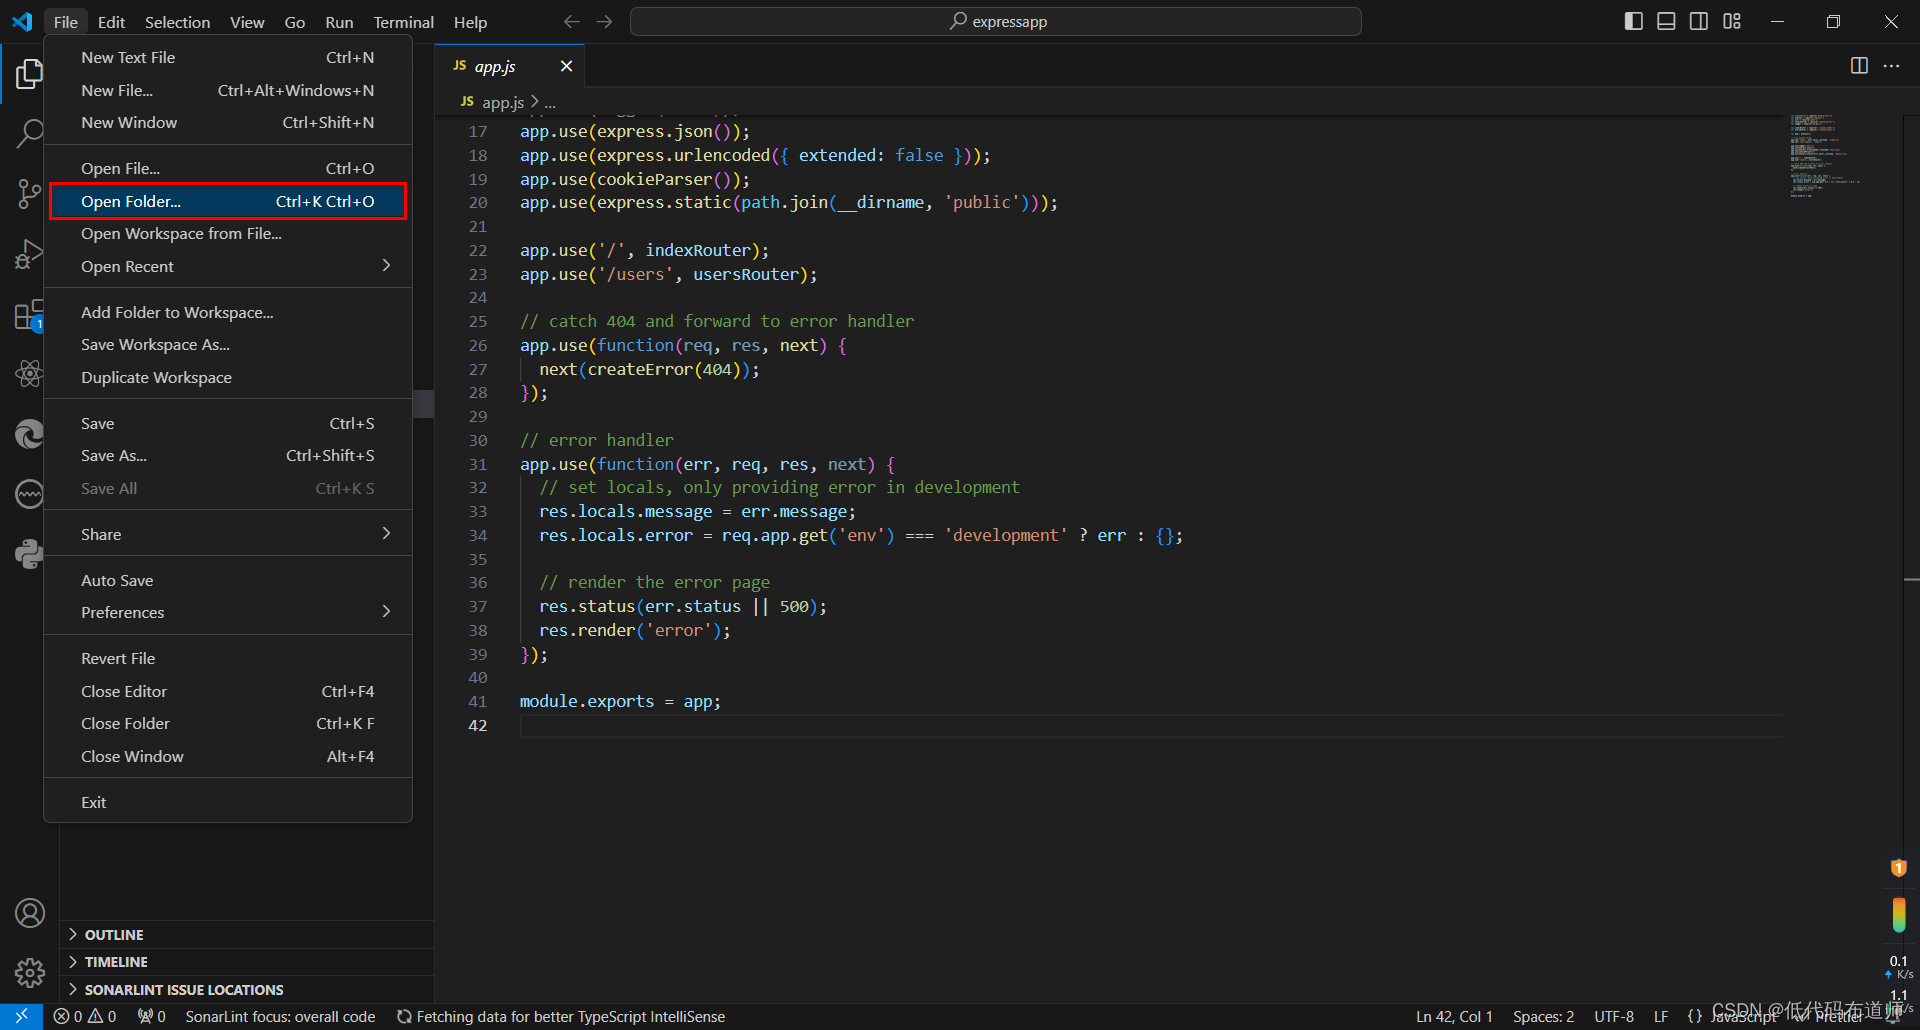Screen dimensions: 1920x1030
Task: Go forward with the navigation arrow
Action: [x=605, y=21]
